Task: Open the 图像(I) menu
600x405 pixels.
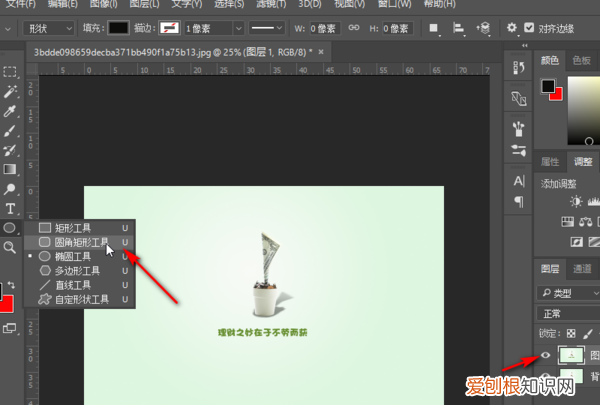Action: [103, 4]
